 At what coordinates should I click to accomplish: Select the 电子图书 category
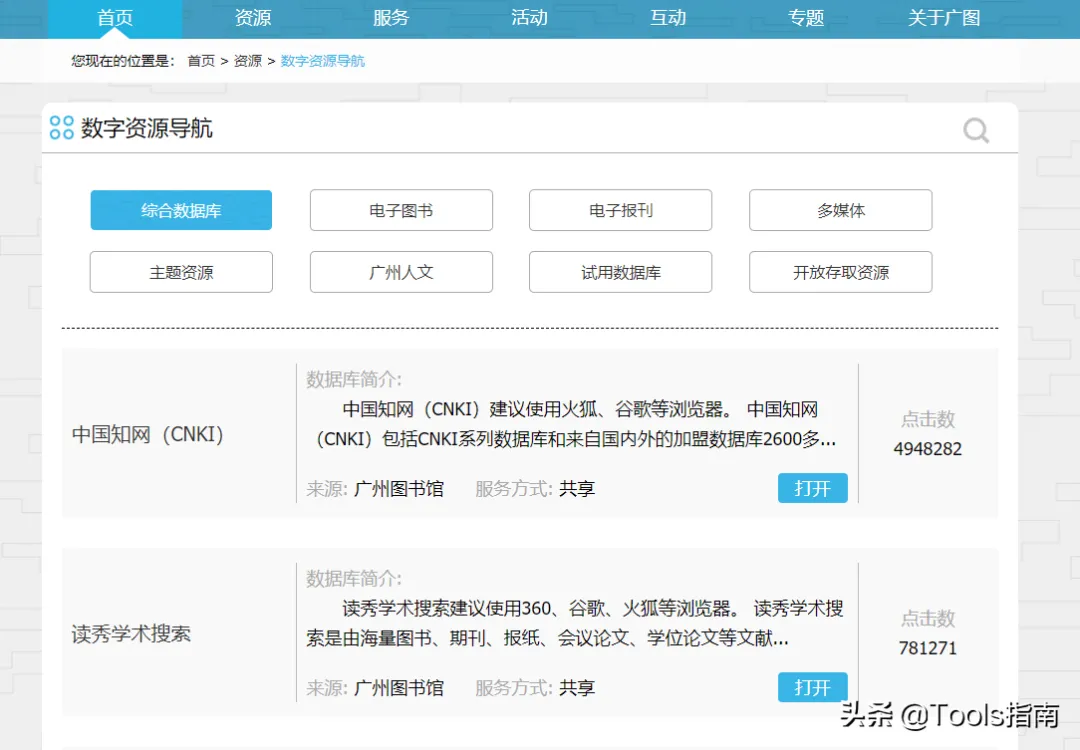pos(401,210)
